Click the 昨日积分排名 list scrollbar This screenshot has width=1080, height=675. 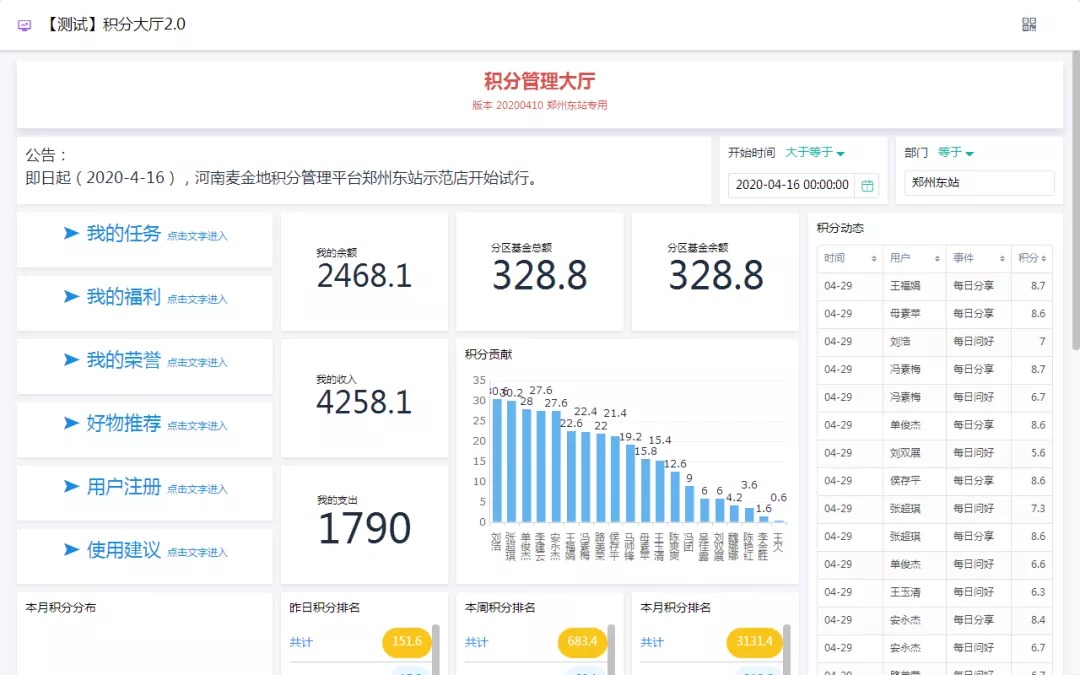[x=435, y=650]
